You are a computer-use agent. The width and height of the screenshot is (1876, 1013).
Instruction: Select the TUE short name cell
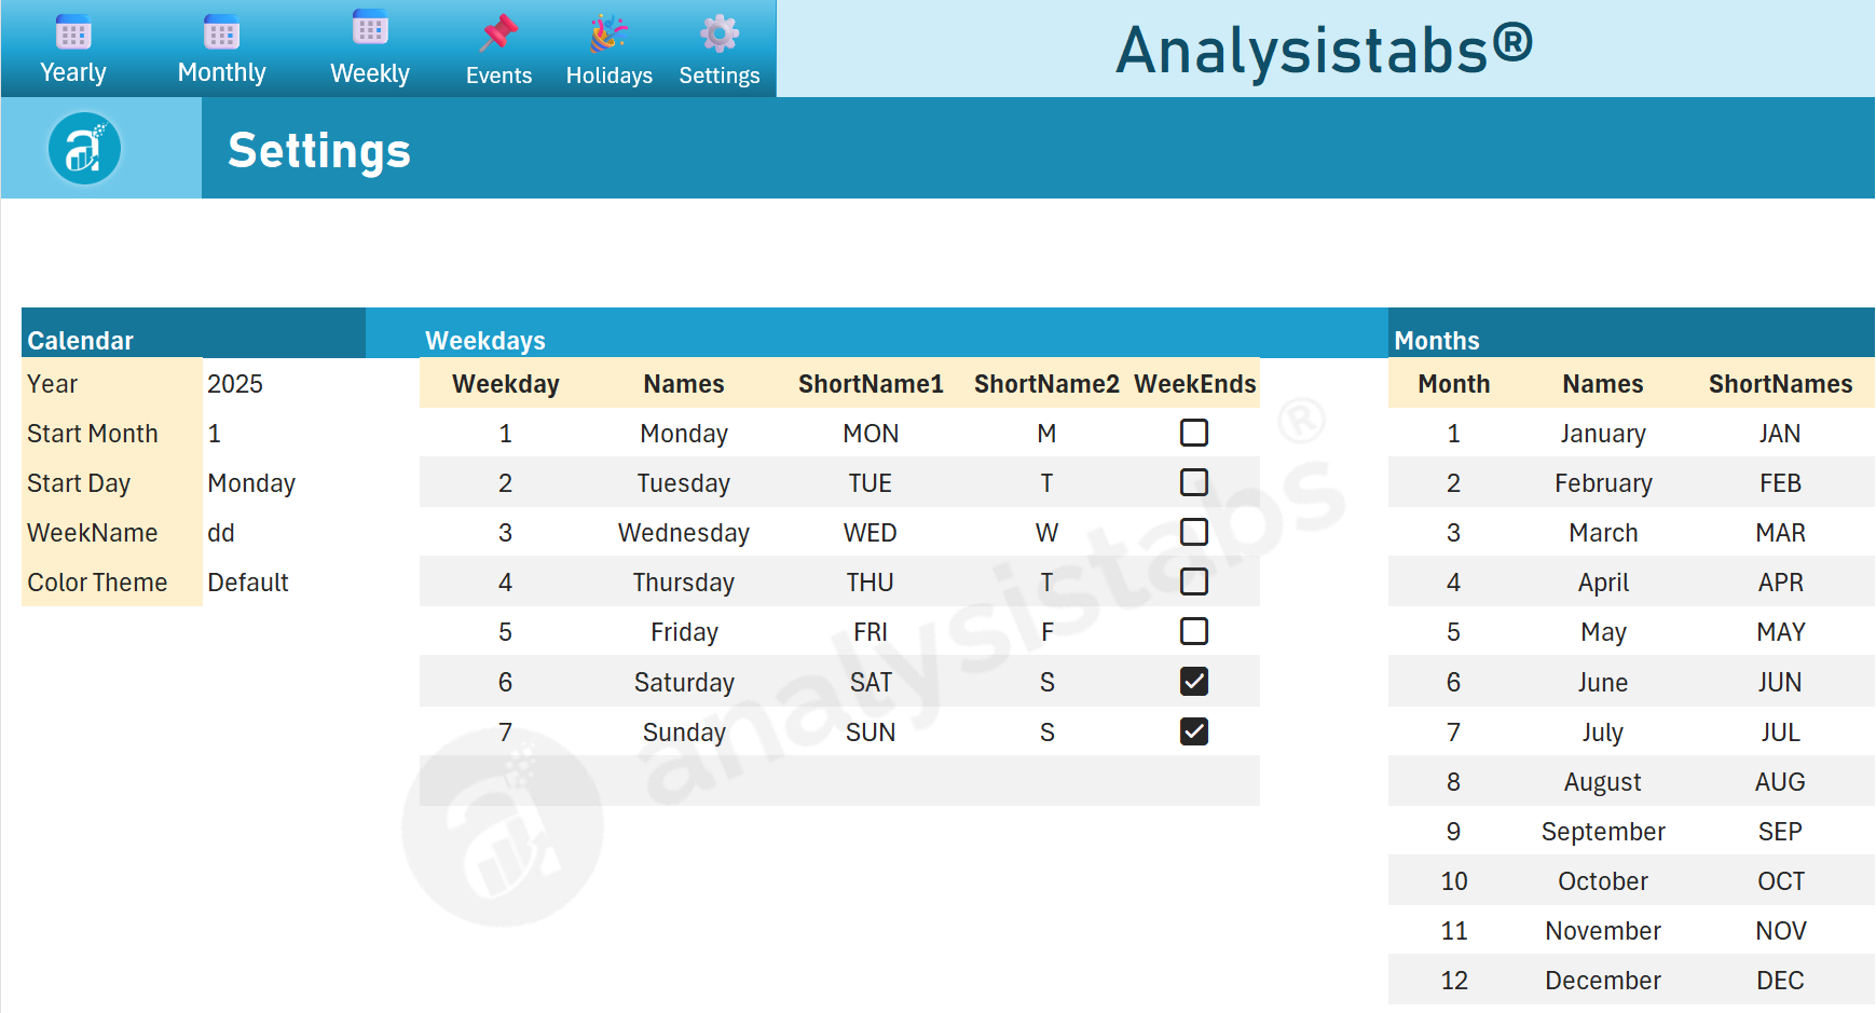tap(870, 483)
